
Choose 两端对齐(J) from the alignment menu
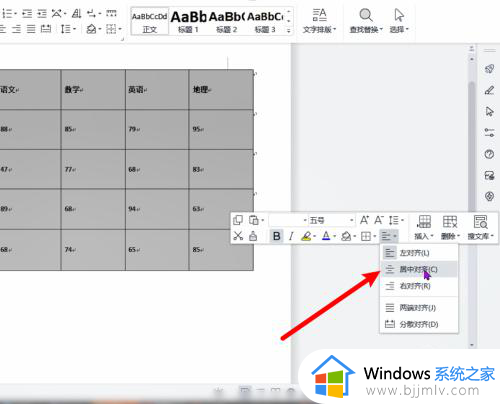[x=419, y=308]
